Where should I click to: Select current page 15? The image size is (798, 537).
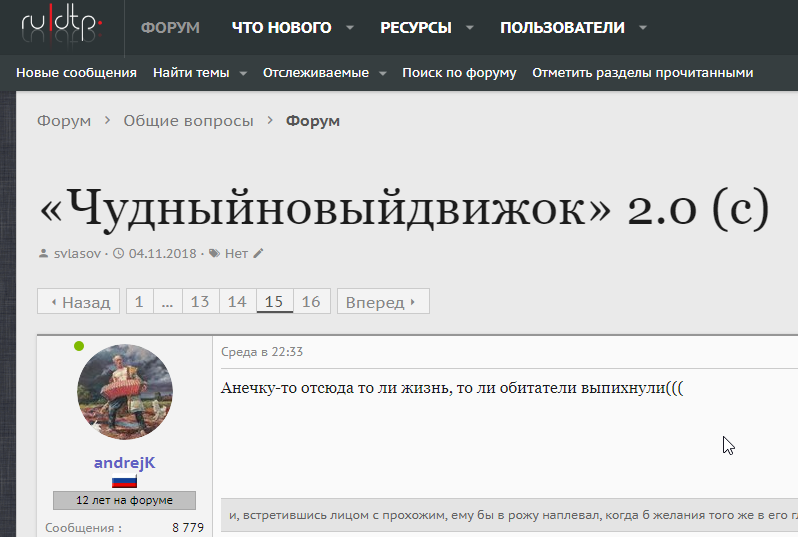coord(274,301)
